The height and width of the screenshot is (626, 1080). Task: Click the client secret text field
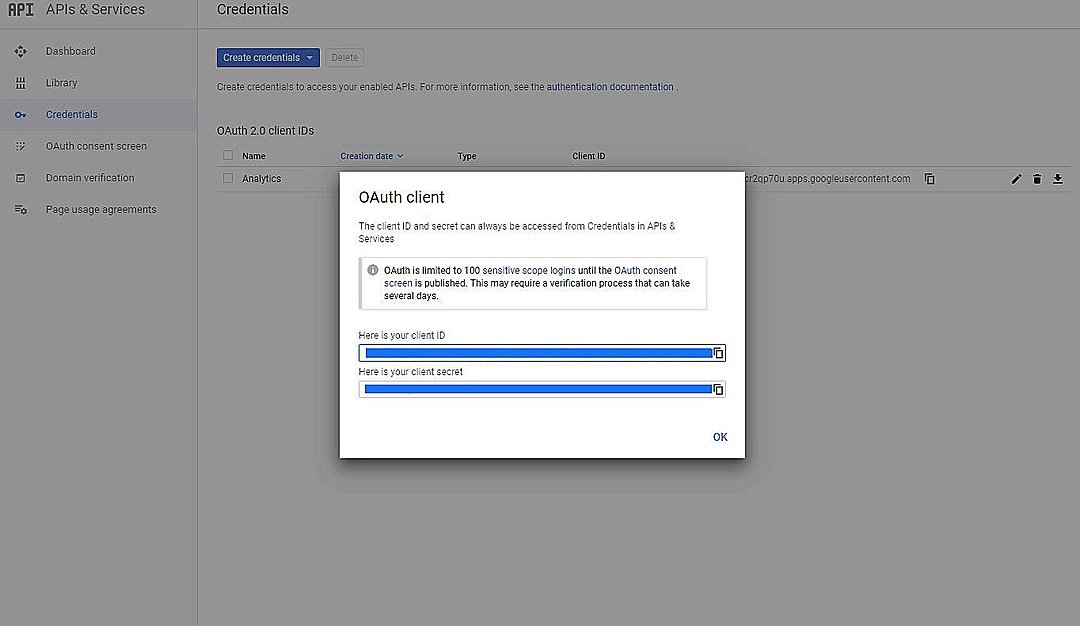536,389
